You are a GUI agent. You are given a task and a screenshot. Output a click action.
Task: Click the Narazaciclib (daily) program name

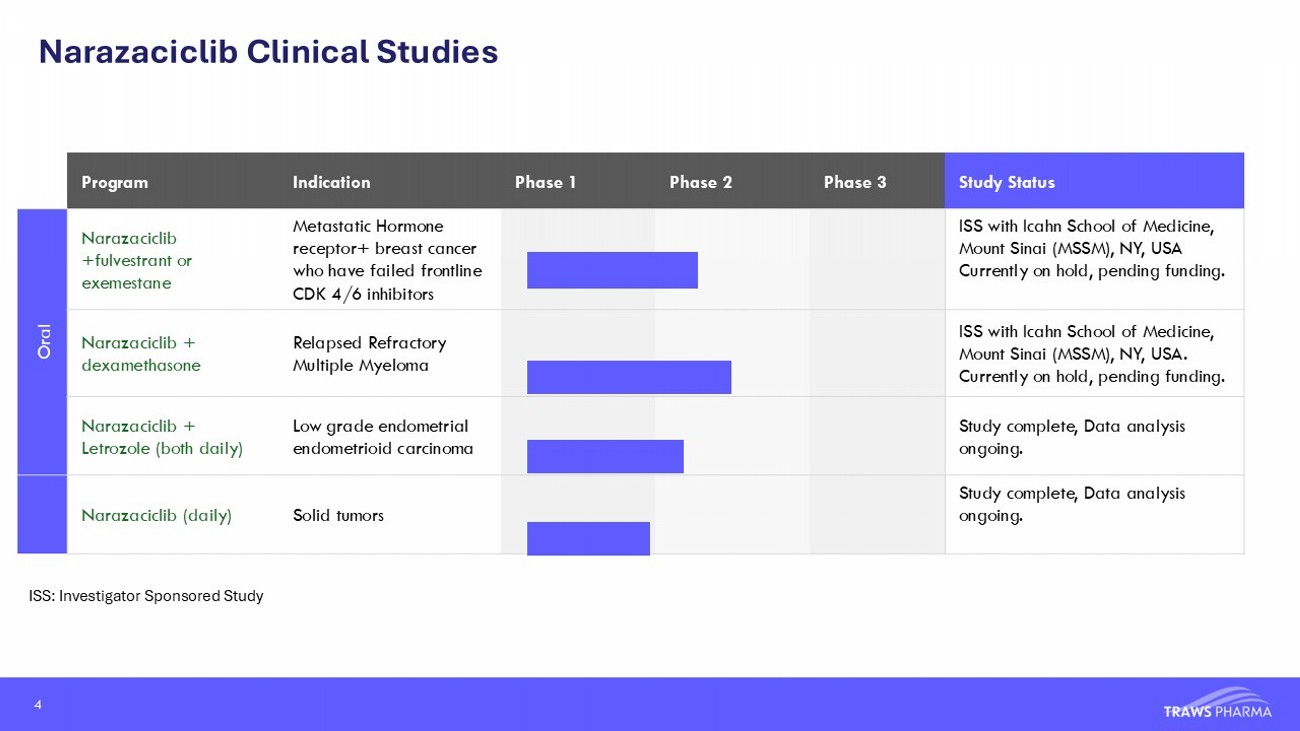tap(156, 515)
